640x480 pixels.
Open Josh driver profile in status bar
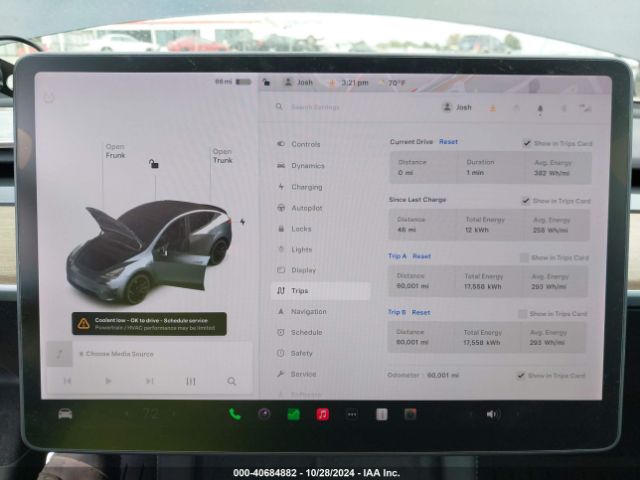[x=298, y=82]
